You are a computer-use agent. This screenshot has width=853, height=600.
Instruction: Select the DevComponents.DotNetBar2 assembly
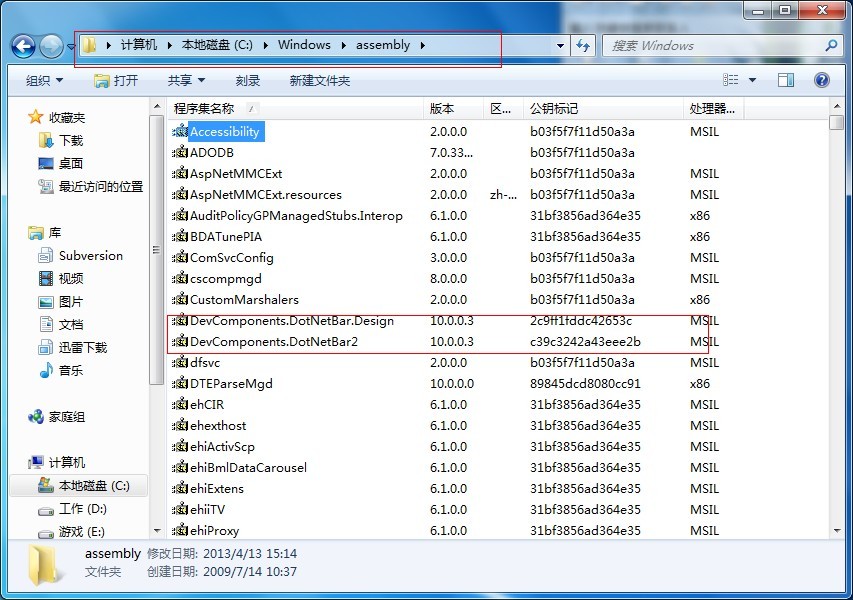273,342
